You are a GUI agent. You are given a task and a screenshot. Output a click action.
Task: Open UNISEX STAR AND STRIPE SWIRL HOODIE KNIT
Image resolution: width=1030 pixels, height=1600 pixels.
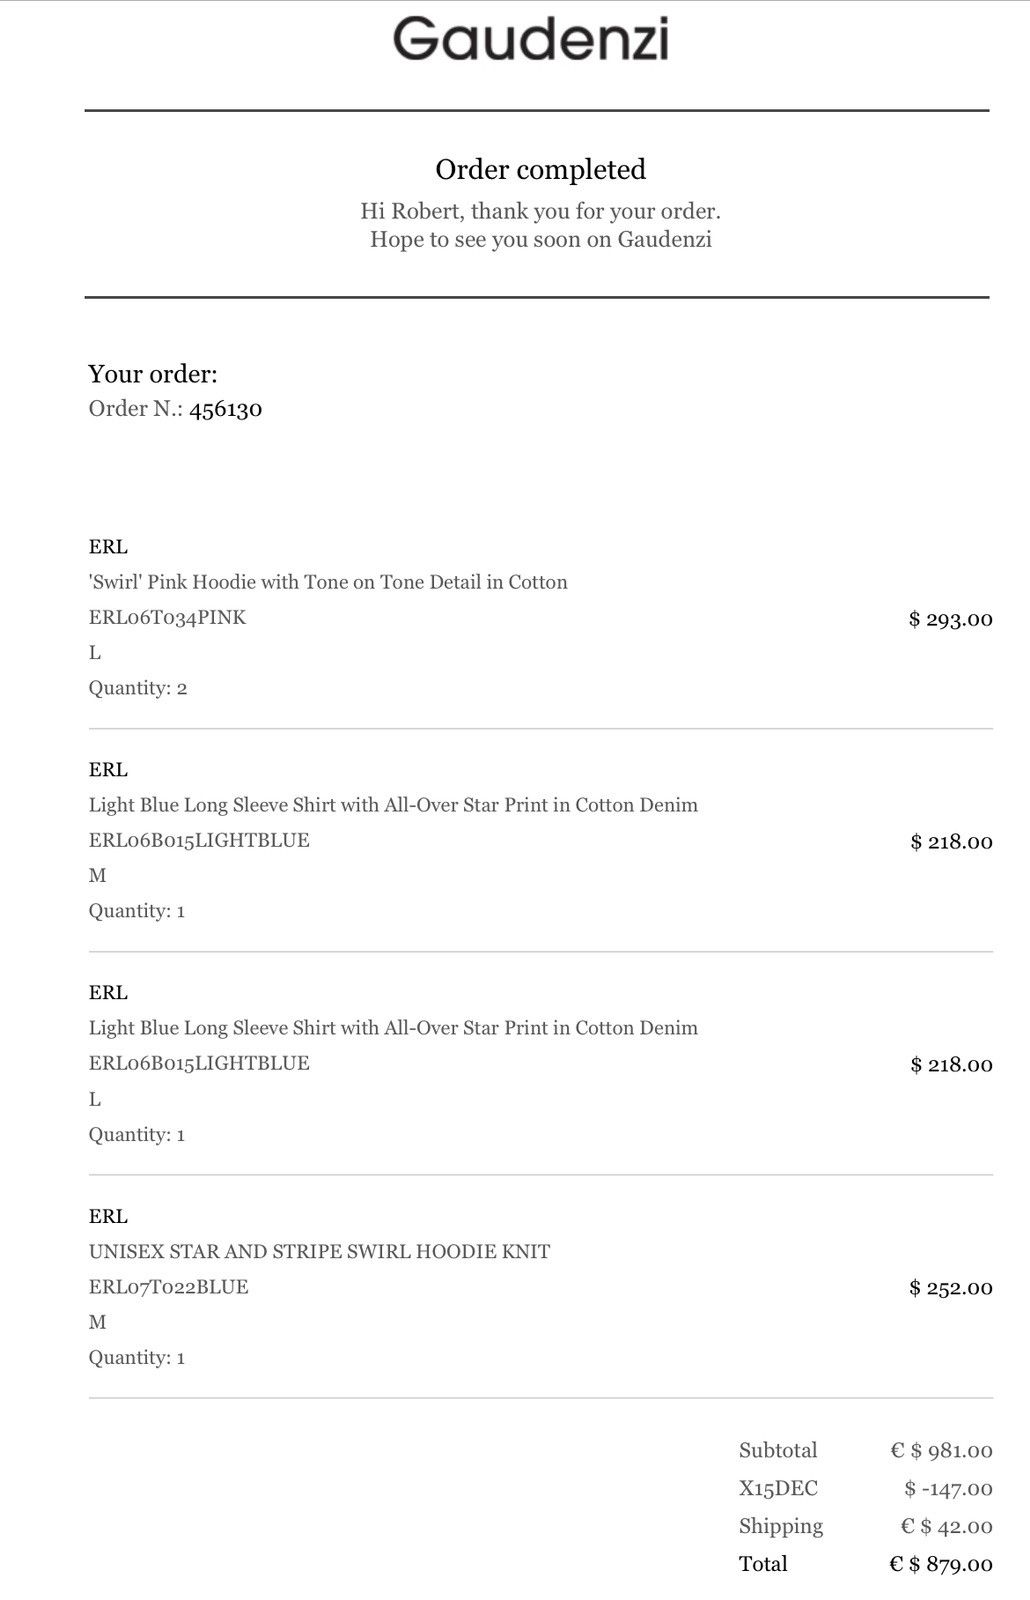[x=319, y=1251]
